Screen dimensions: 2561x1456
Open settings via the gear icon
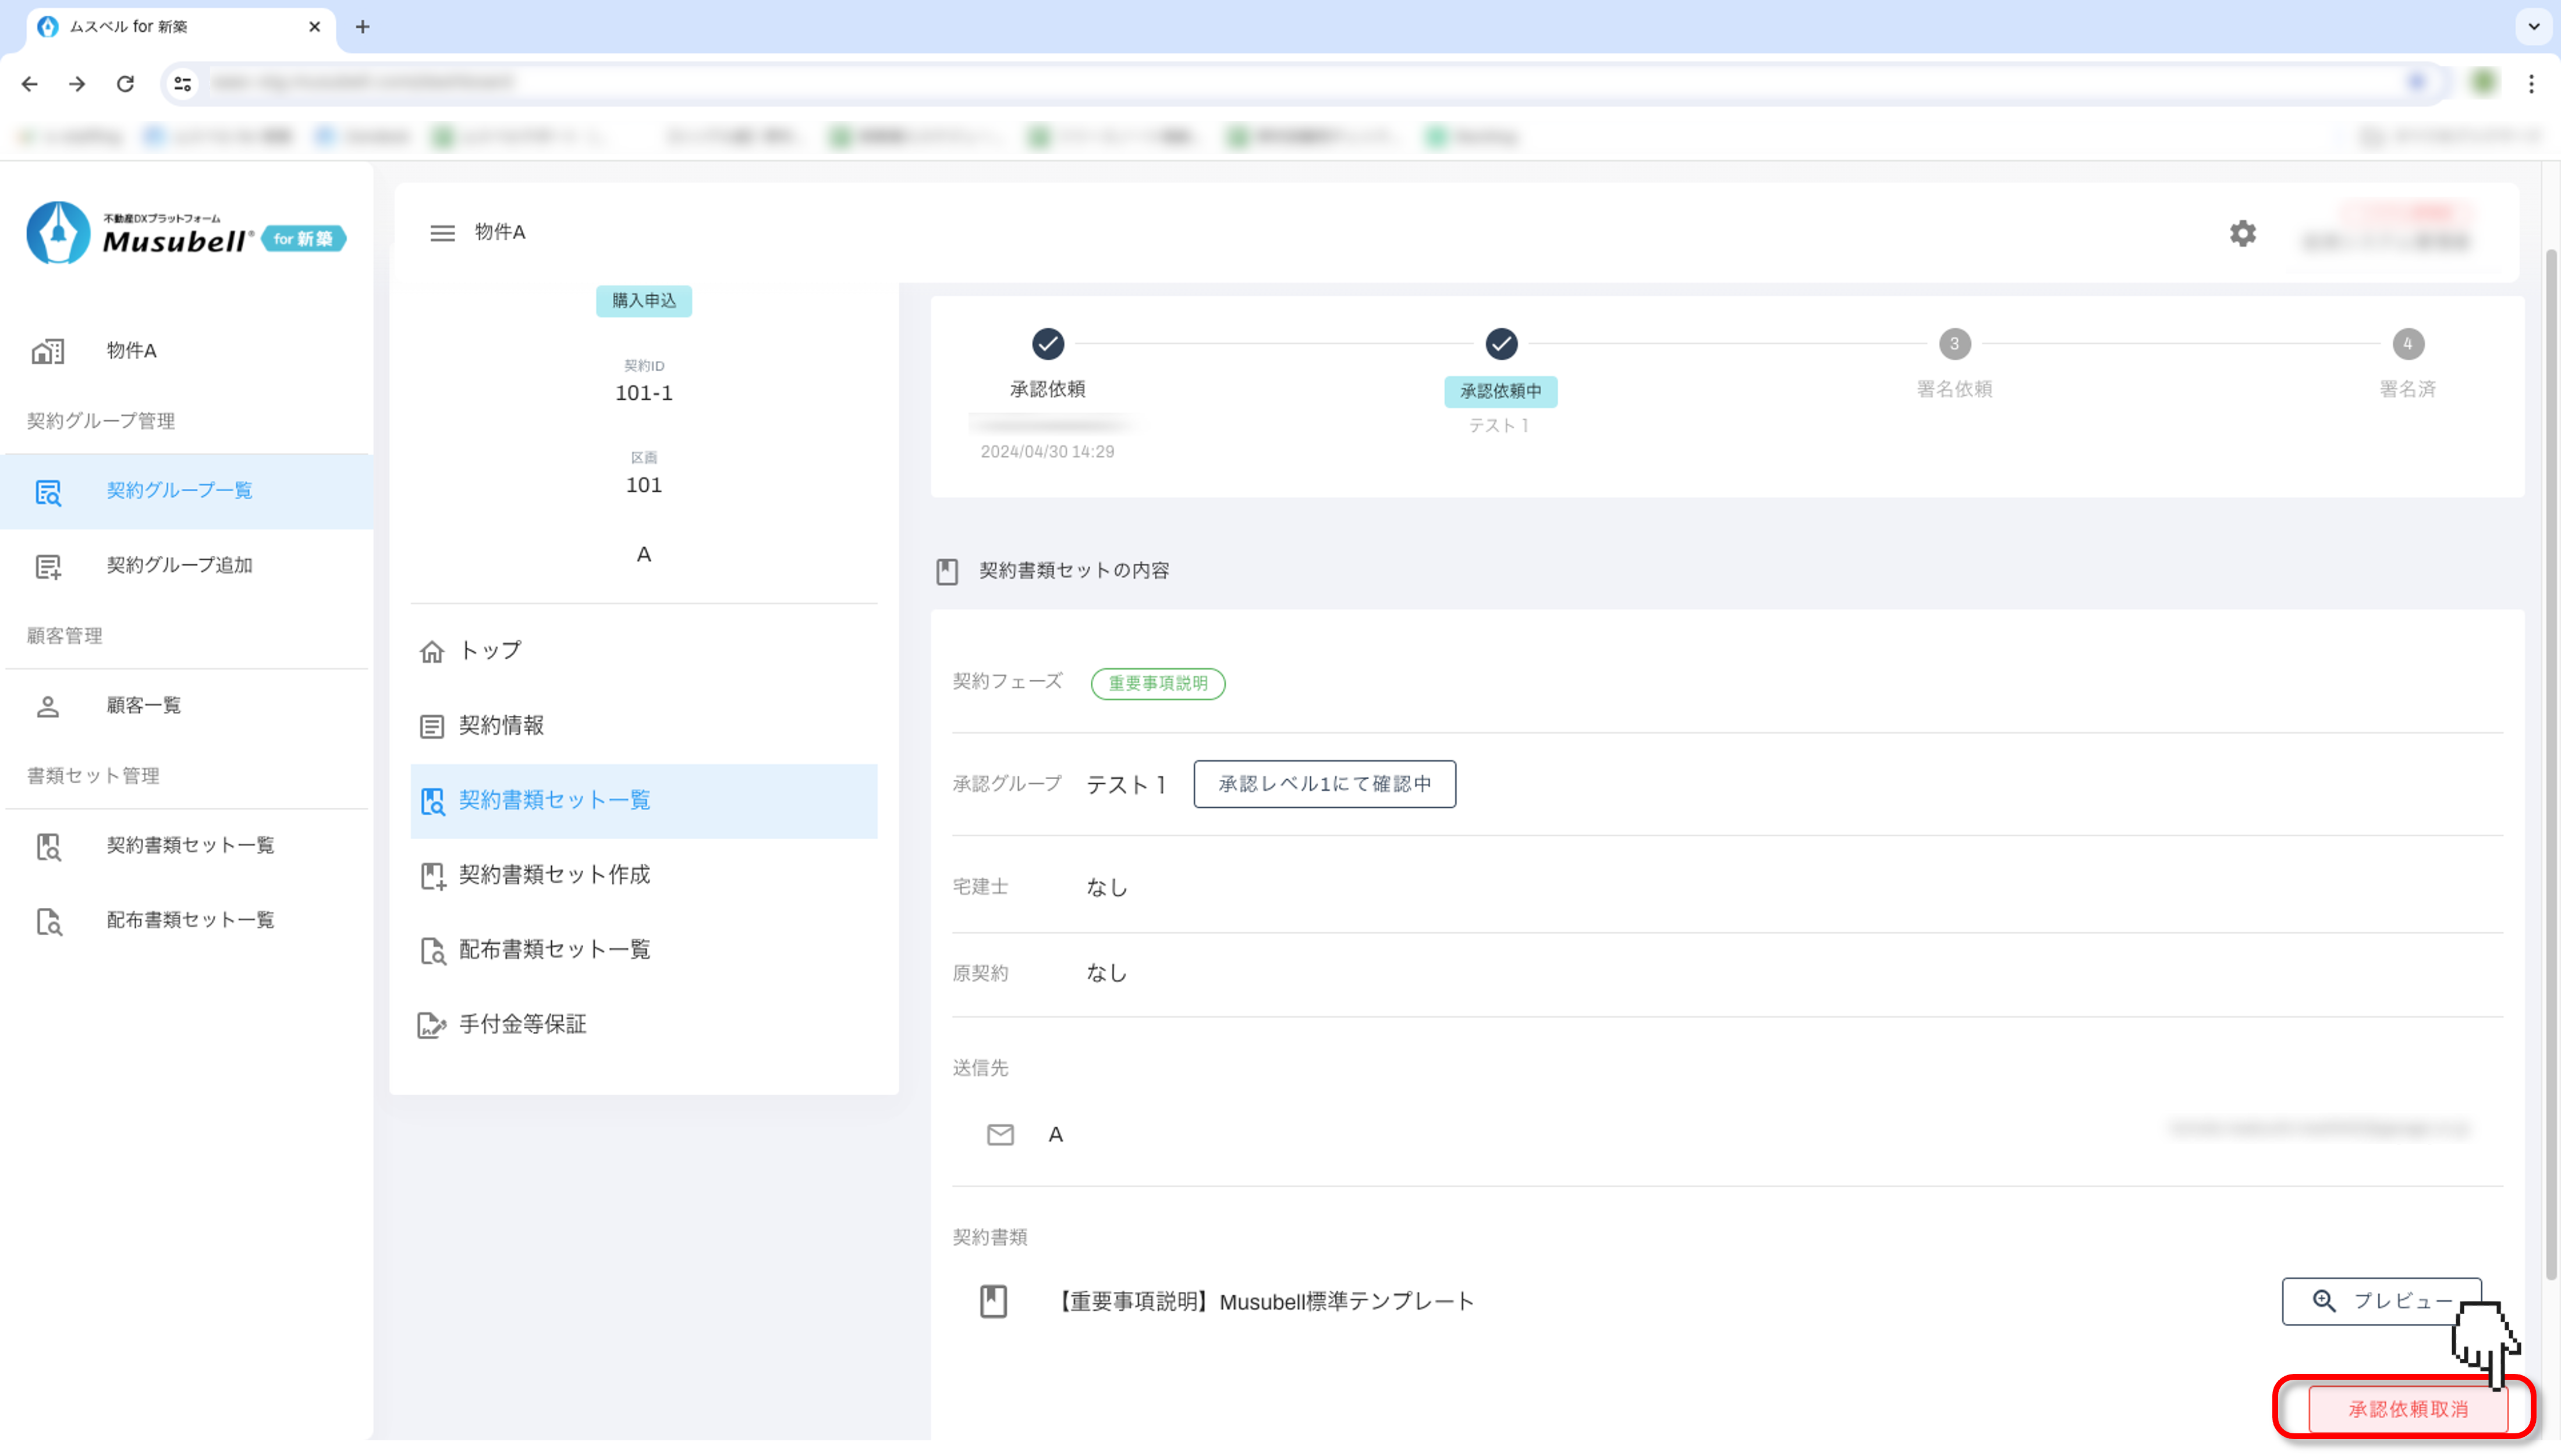pyautogui.click(x=2243, y=233)
